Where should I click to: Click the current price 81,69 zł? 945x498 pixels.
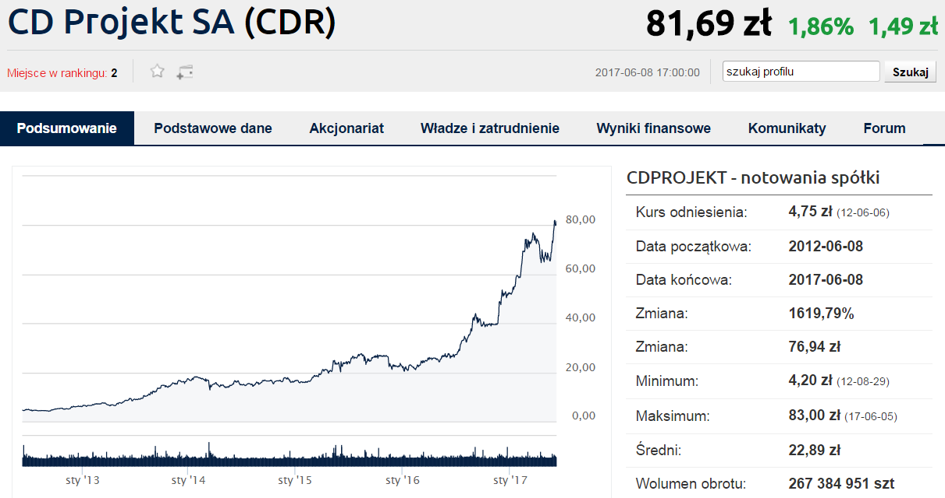[x=709, y=24]
